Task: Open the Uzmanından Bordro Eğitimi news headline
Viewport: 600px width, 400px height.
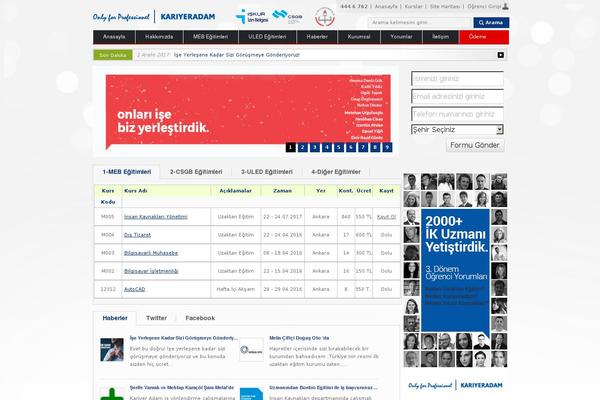Action: (323, 388)
